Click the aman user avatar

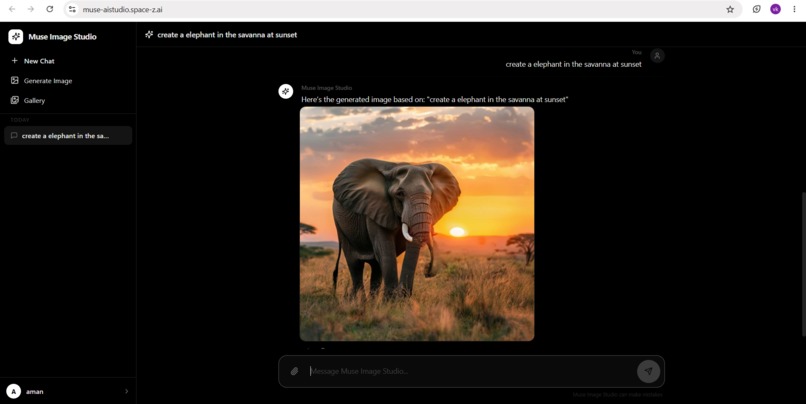14,391
